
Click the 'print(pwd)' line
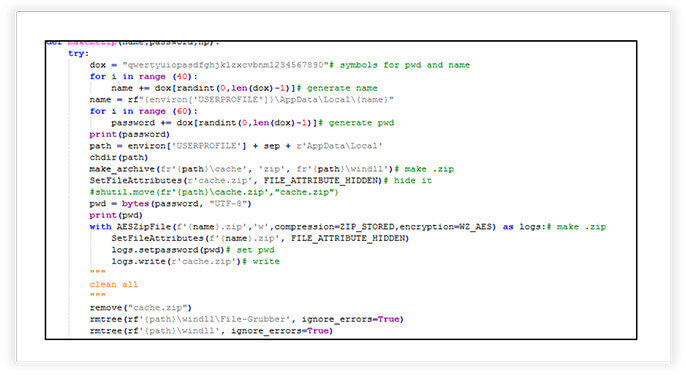[x=116, y=215]
